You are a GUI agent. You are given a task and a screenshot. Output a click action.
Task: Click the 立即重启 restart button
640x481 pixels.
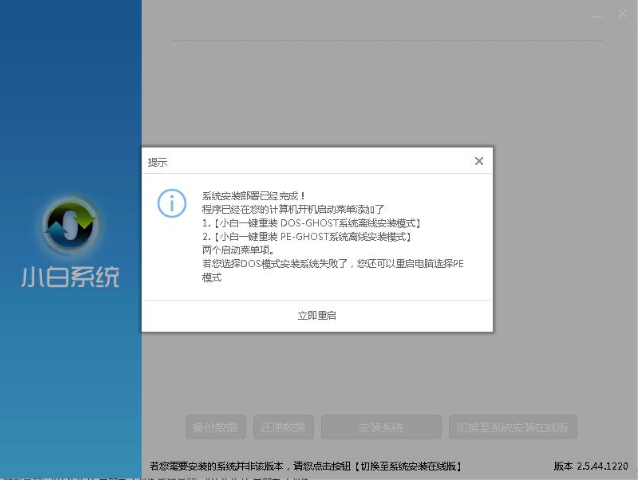(x=317, y=316)
